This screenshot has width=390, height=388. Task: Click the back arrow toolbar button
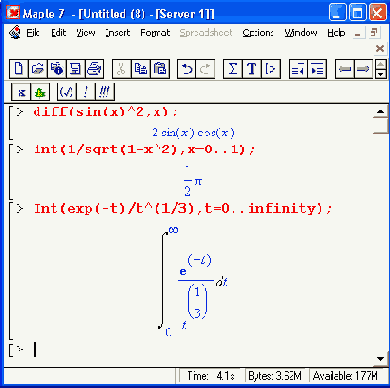344,69
